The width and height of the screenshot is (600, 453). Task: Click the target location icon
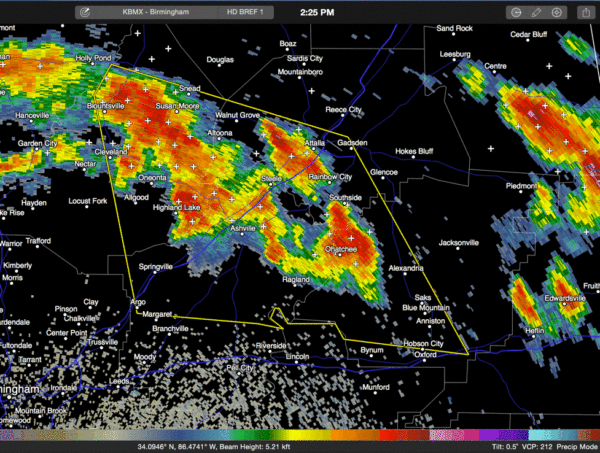click(x=557, y=13)
